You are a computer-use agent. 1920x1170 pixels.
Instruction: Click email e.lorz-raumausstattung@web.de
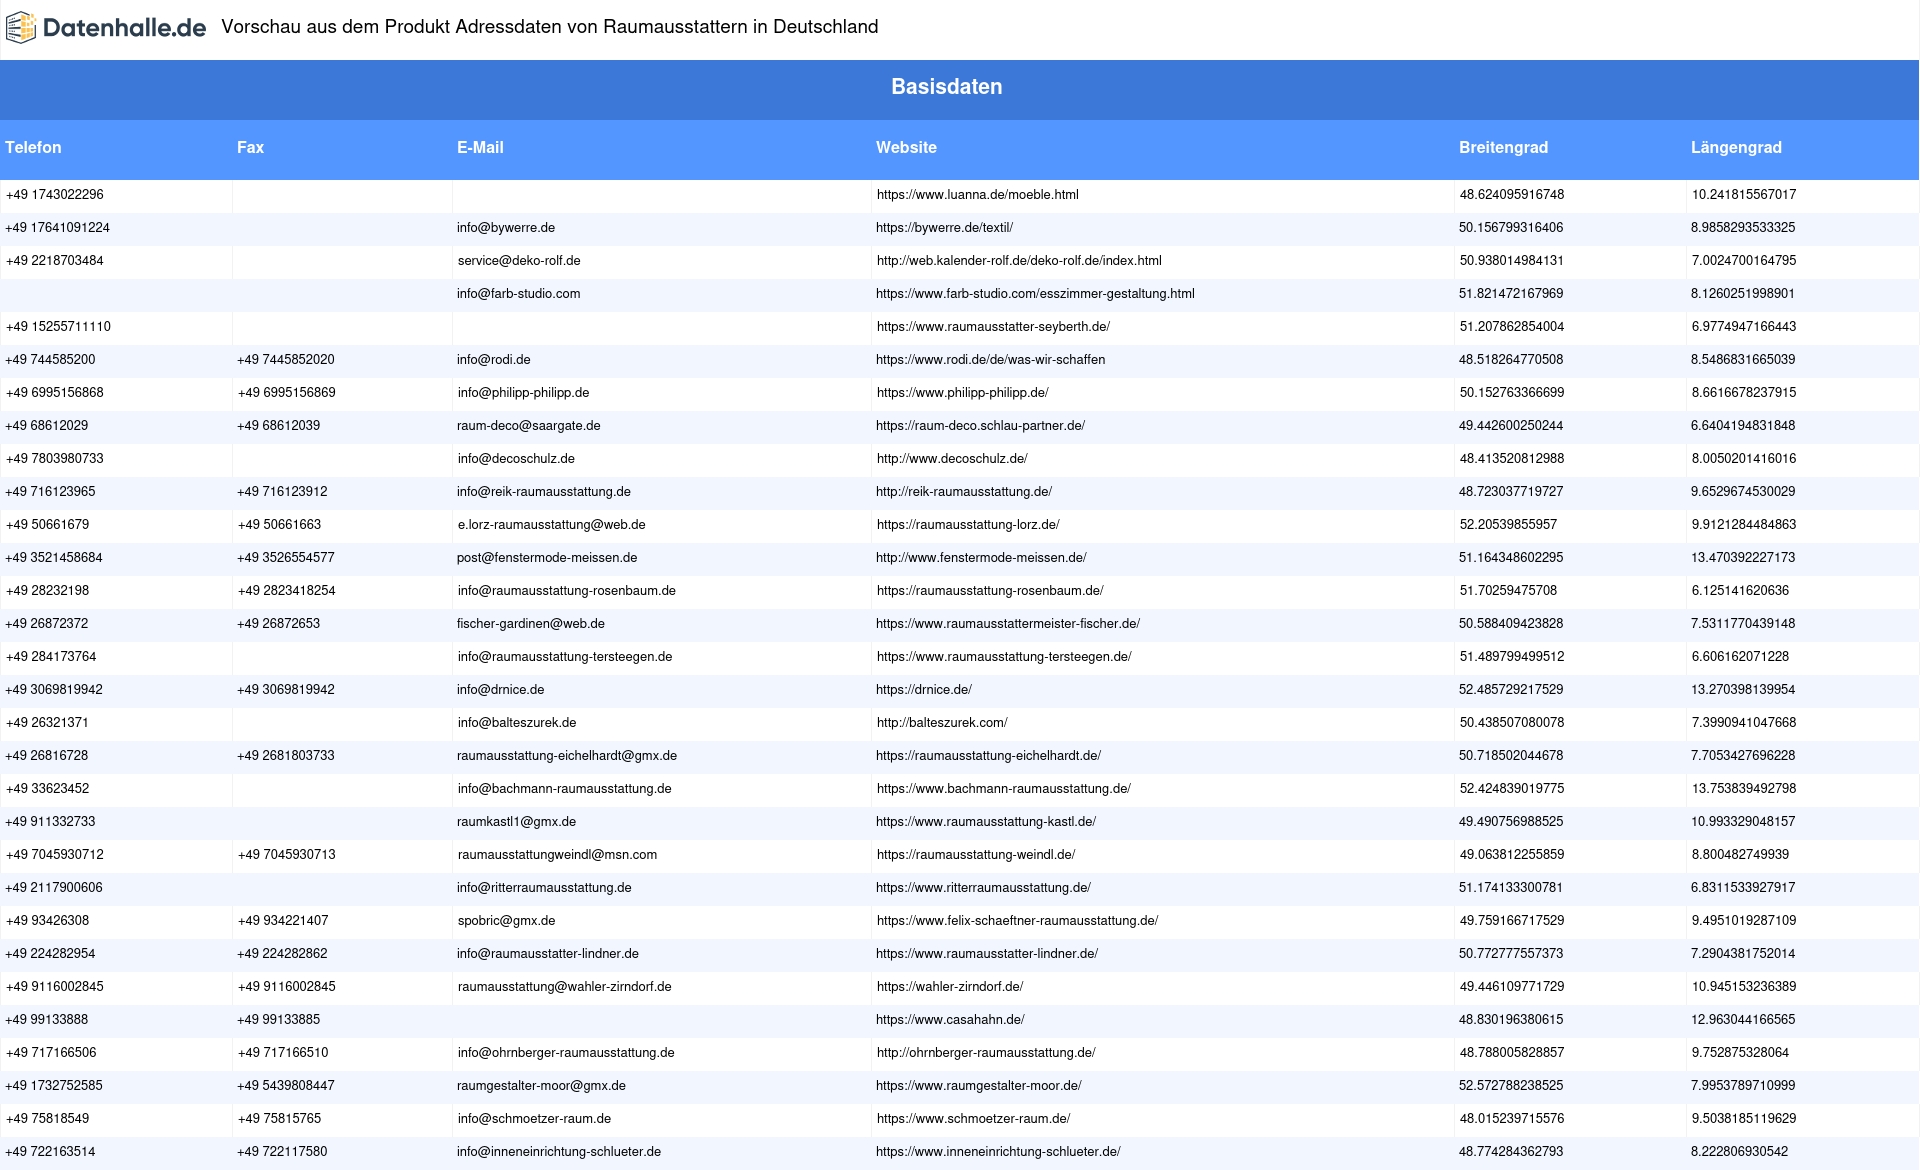coord(551,525)
